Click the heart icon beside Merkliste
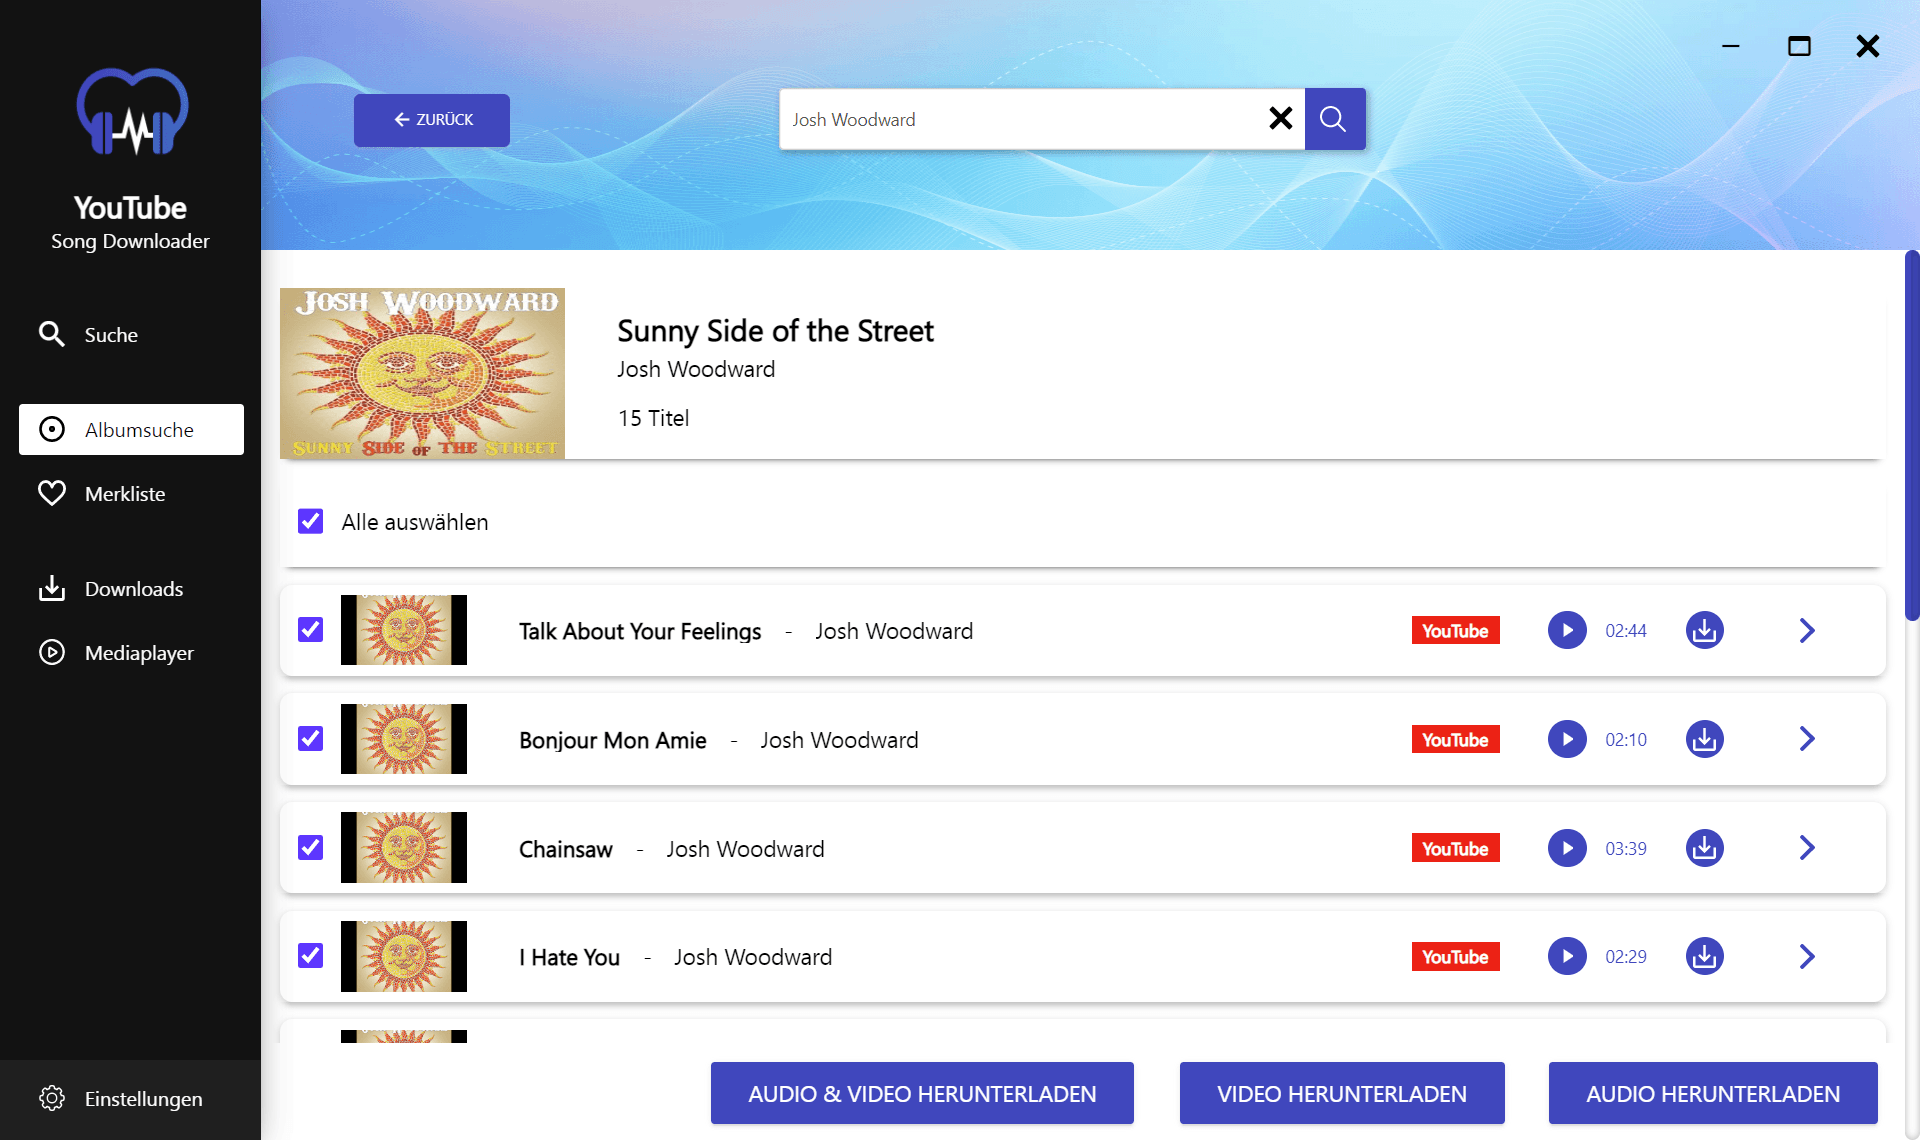 pyautogui.click(x=52, y=493)
